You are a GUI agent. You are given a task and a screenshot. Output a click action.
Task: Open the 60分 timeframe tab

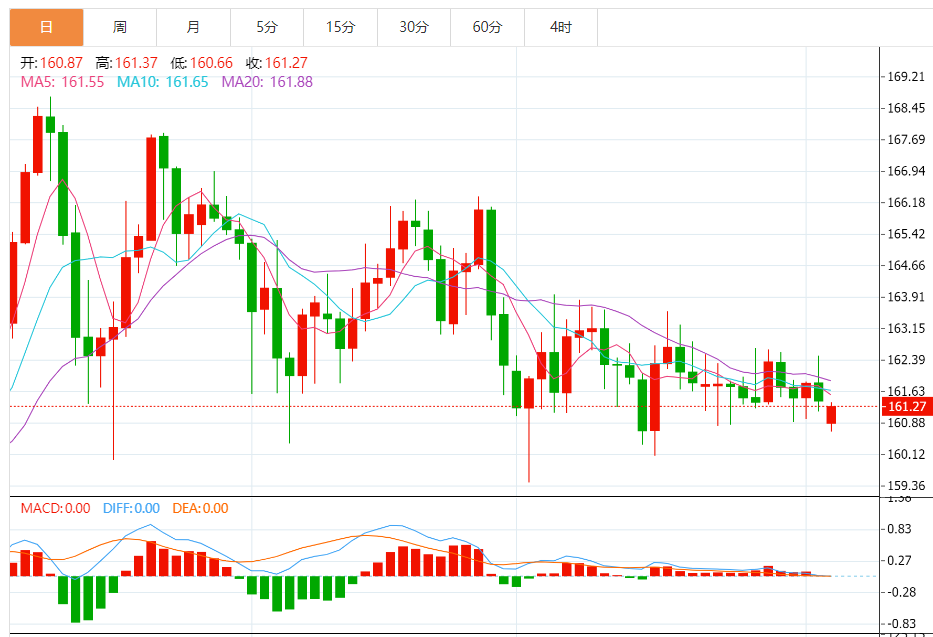tap(487, 27)
